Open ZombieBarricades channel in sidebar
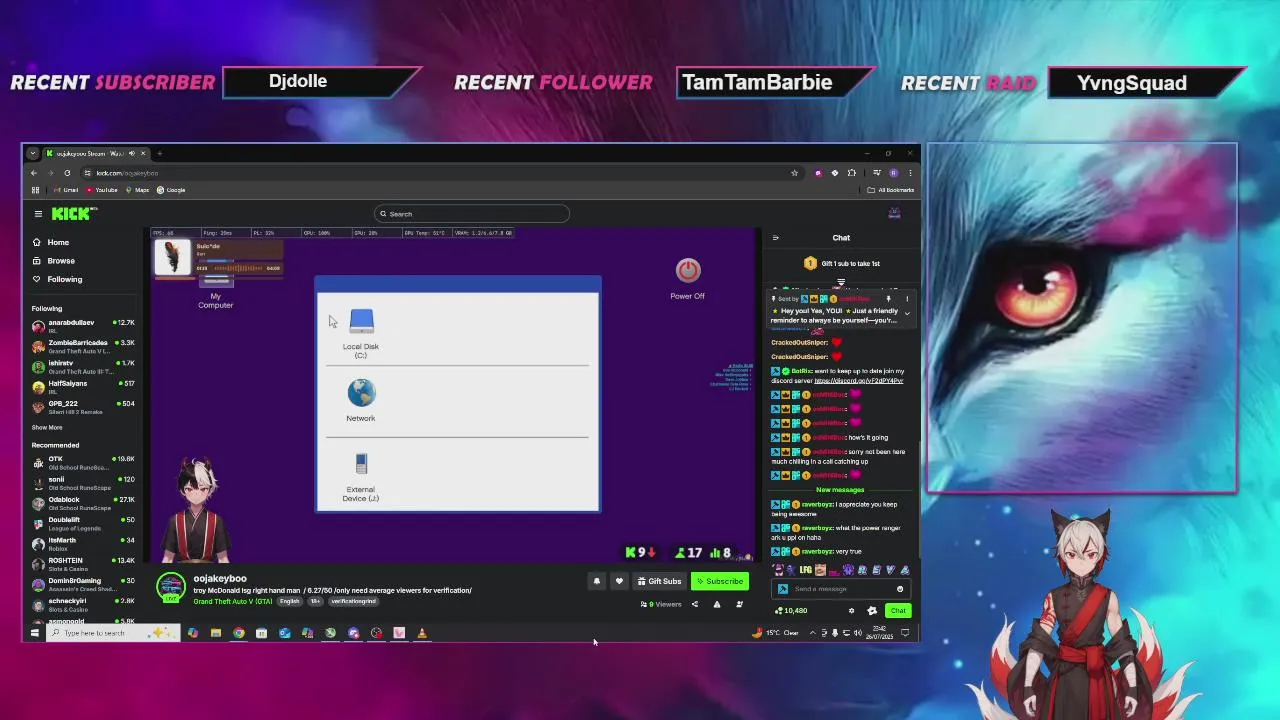This screenshot has height=720, width=1280. (83, 345)
